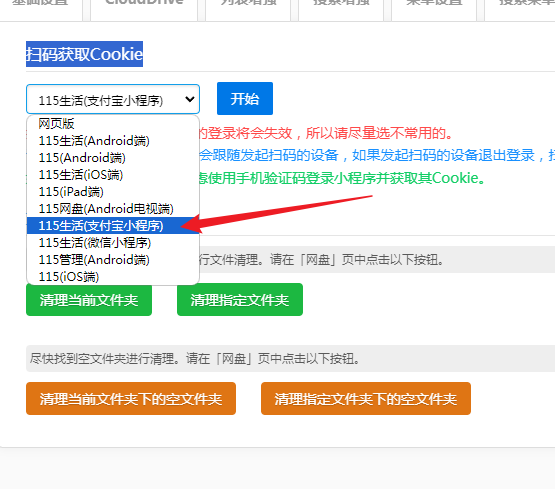Click the blue text about 发起扫码的设备
This screenshot has height=489, width=555.
[377, 155]
